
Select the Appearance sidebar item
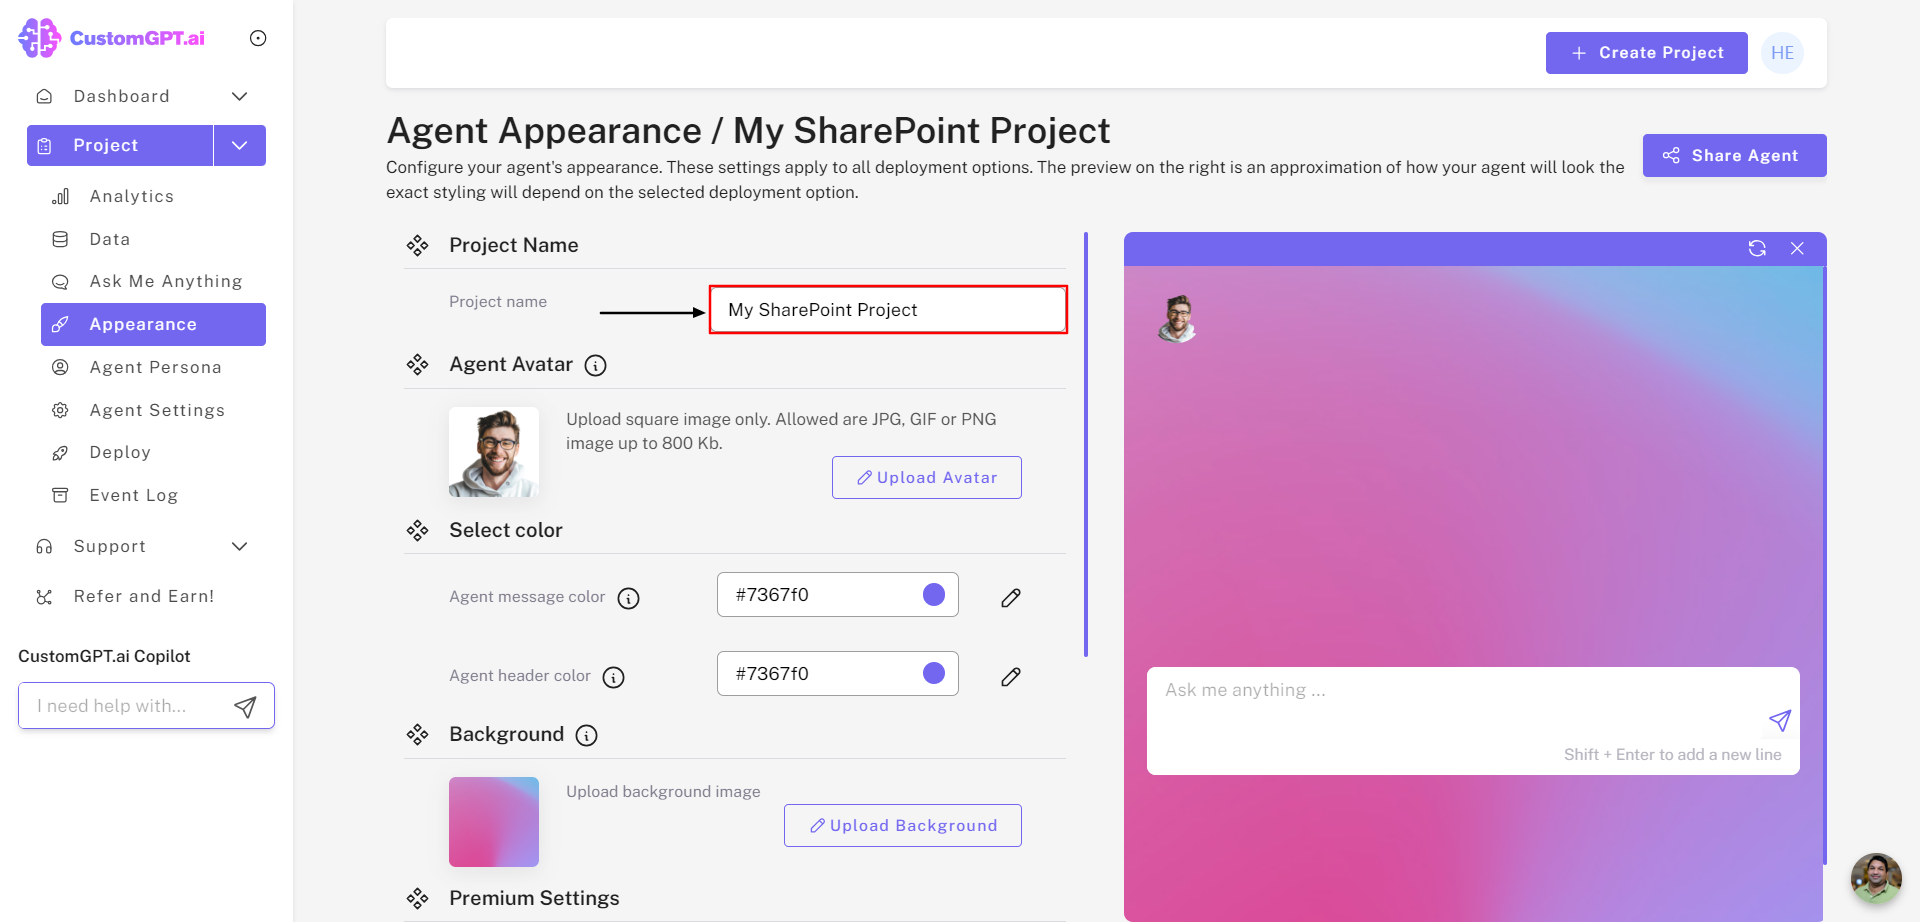coord(153,324)
